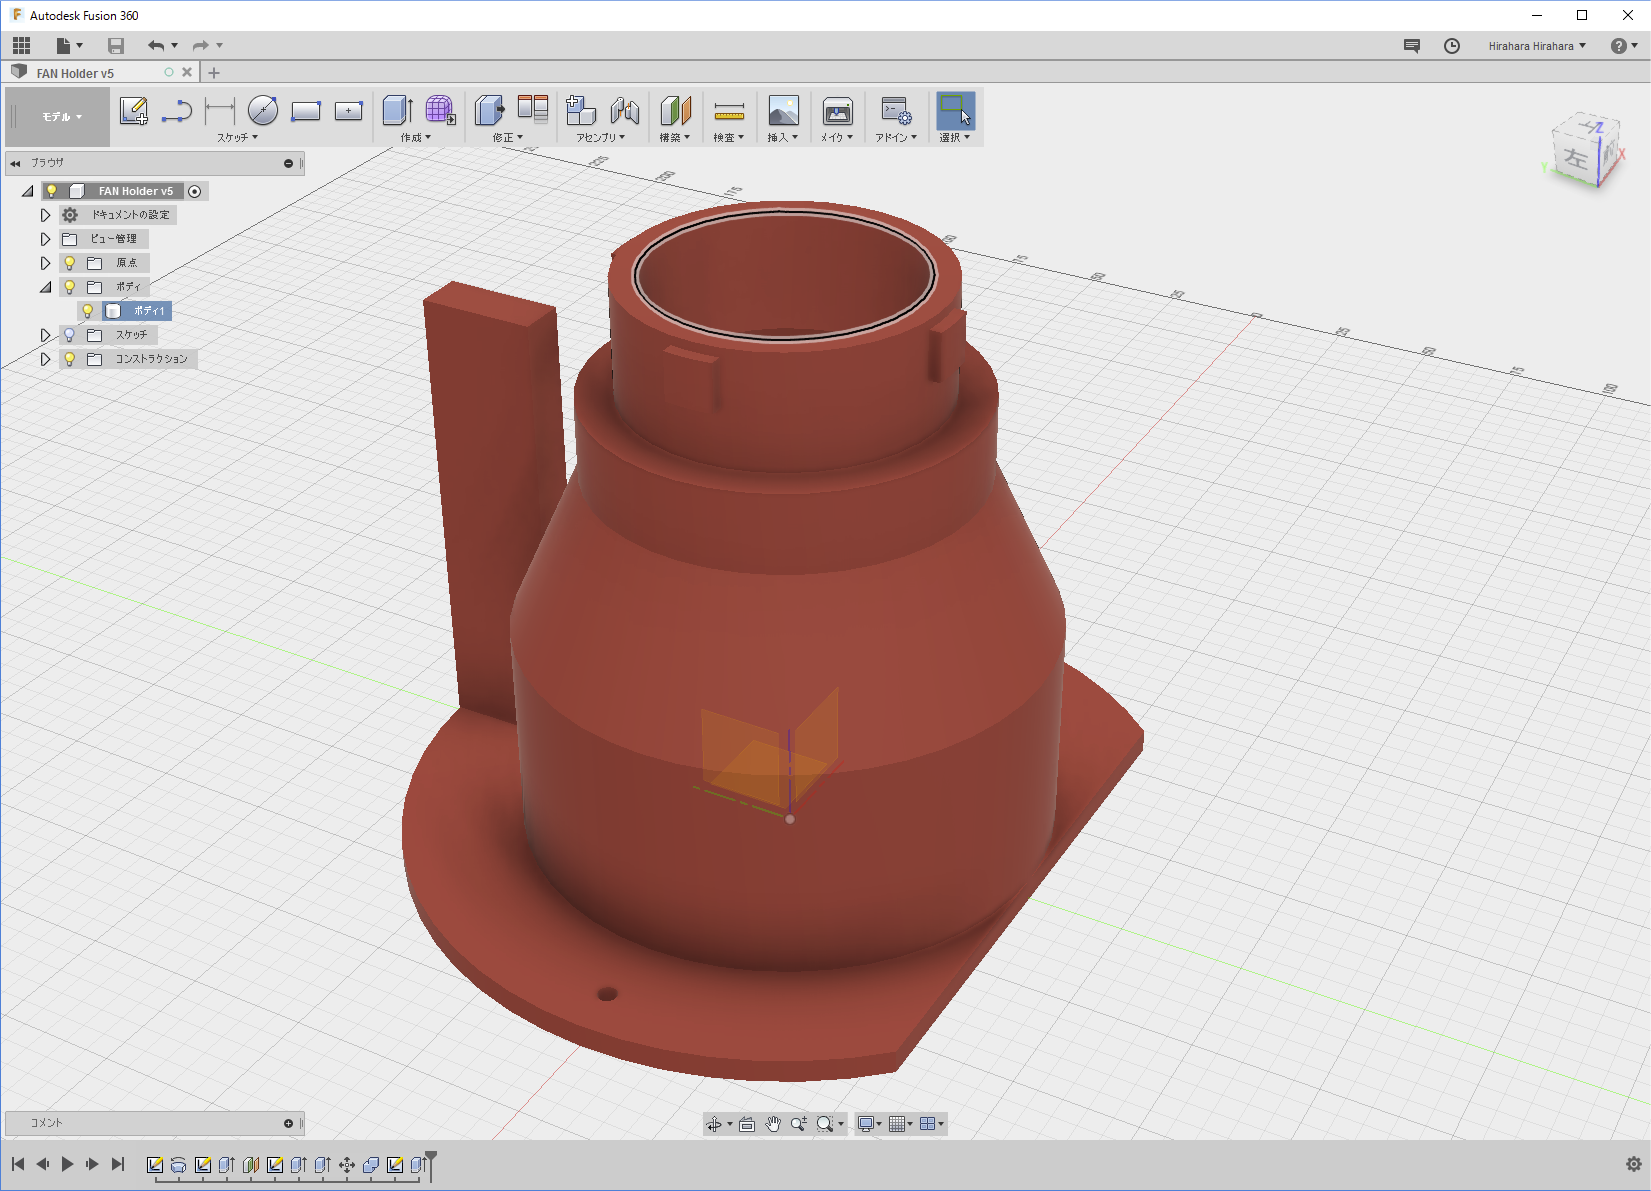The height and width of the screenshot is (1191, 1651).
Task: Click the Orbit navigation tool
Action: 714,1124
